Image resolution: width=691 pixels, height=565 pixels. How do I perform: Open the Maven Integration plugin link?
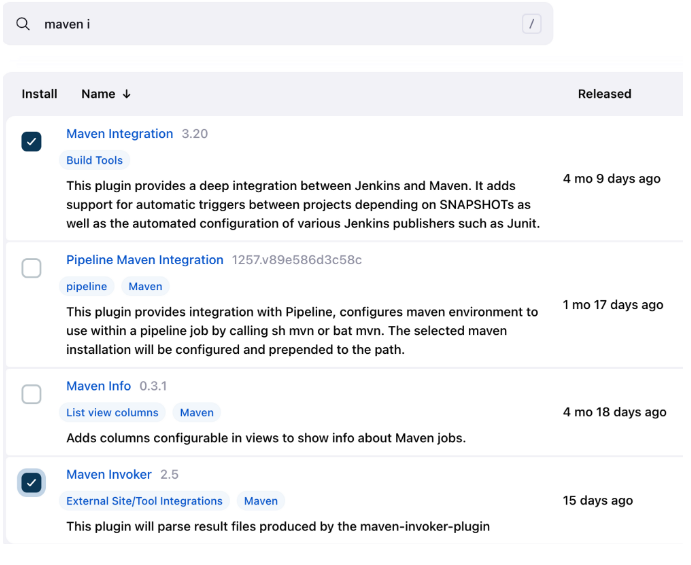point(119,134)
